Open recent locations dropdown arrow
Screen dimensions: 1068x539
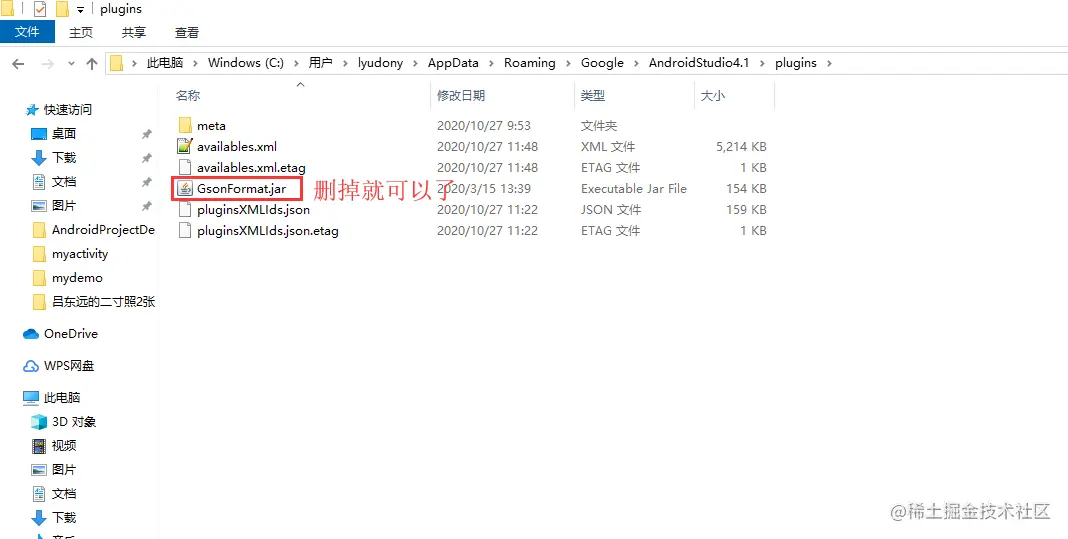pos(72,63)
